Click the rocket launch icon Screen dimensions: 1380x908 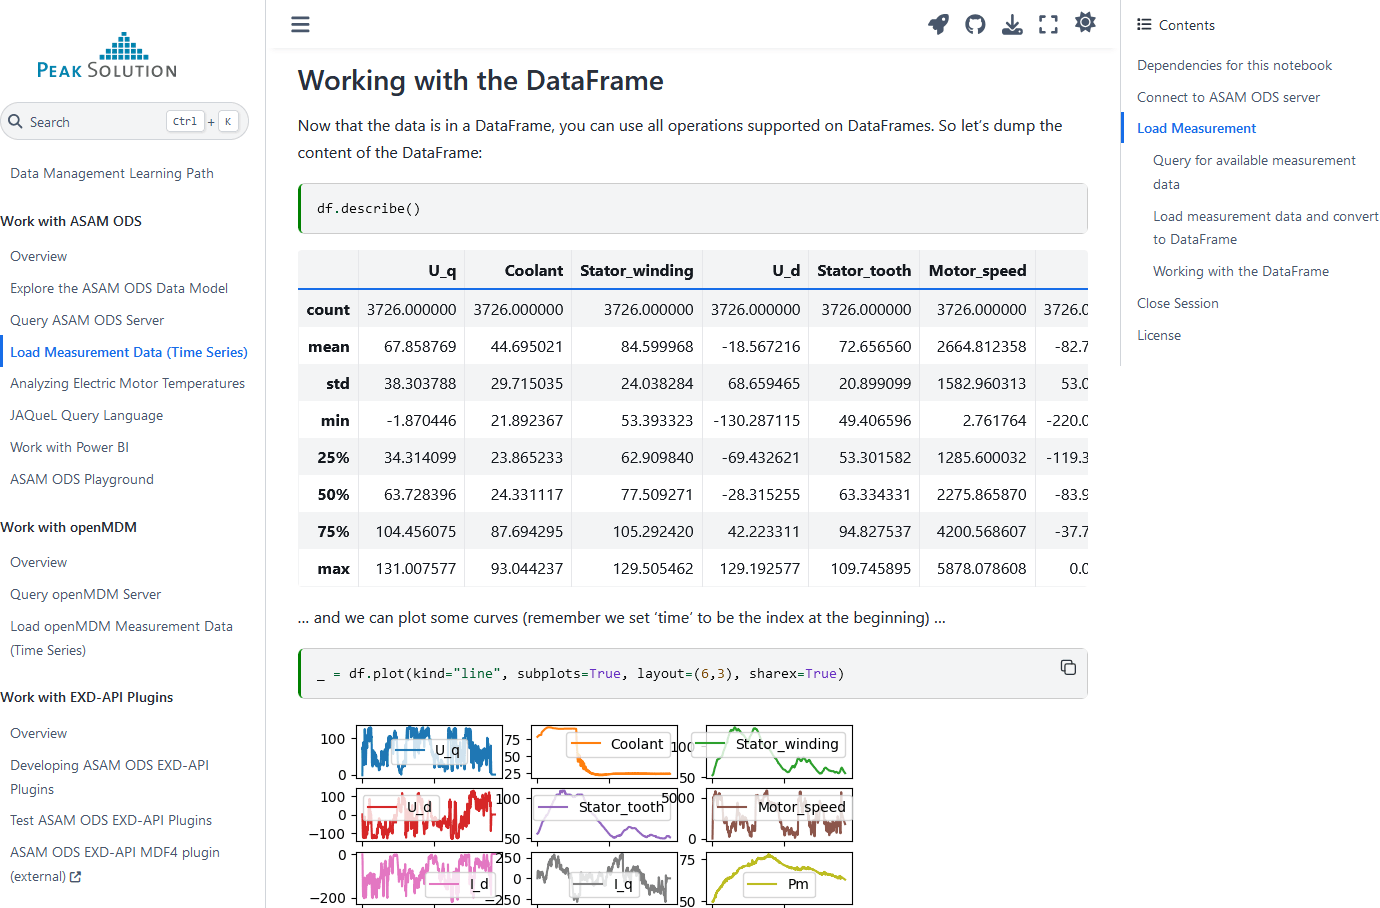pos(938,24)
